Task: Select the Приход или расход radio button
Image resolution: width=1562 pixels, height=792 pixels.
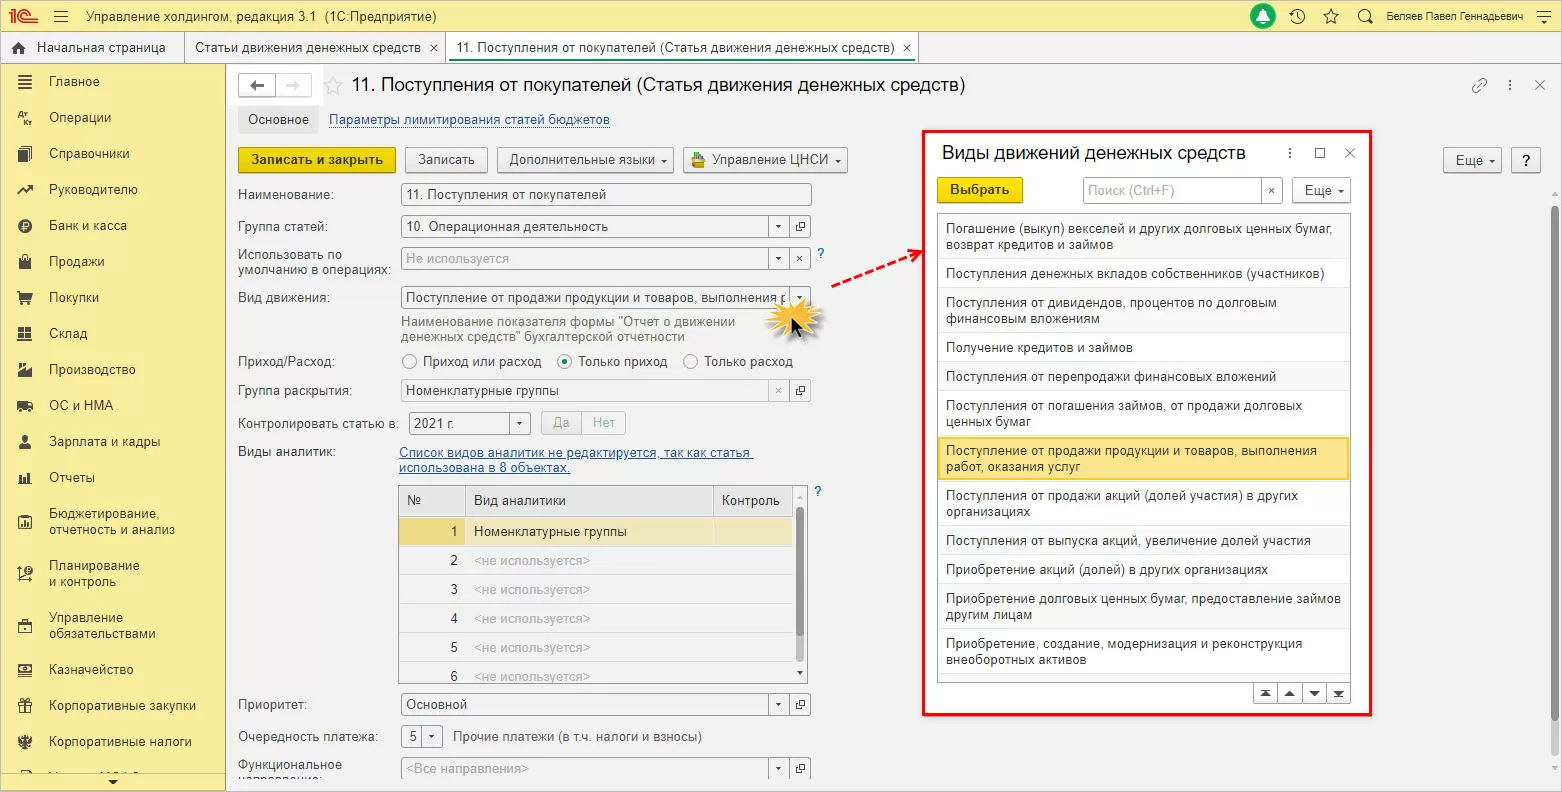Action: [409, 362]
